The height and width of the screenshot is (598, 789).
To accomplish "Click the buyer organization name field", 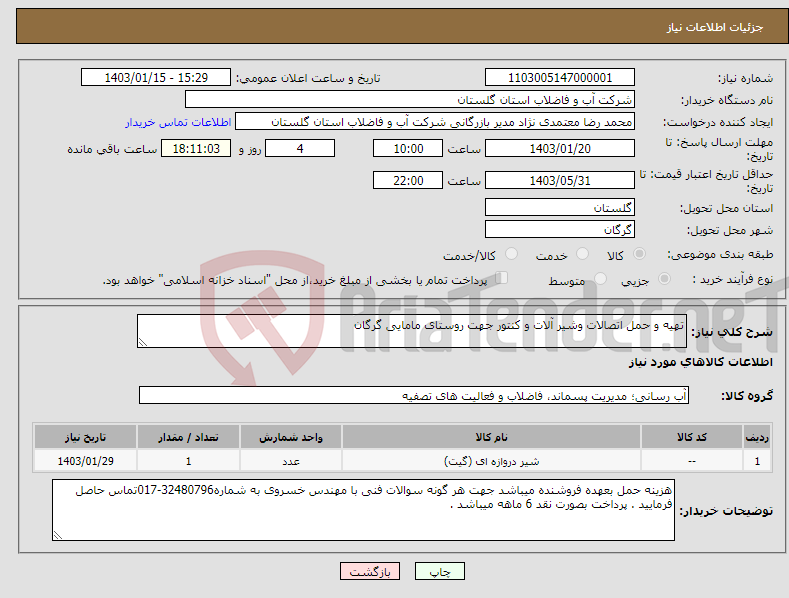I will (410, 100).
